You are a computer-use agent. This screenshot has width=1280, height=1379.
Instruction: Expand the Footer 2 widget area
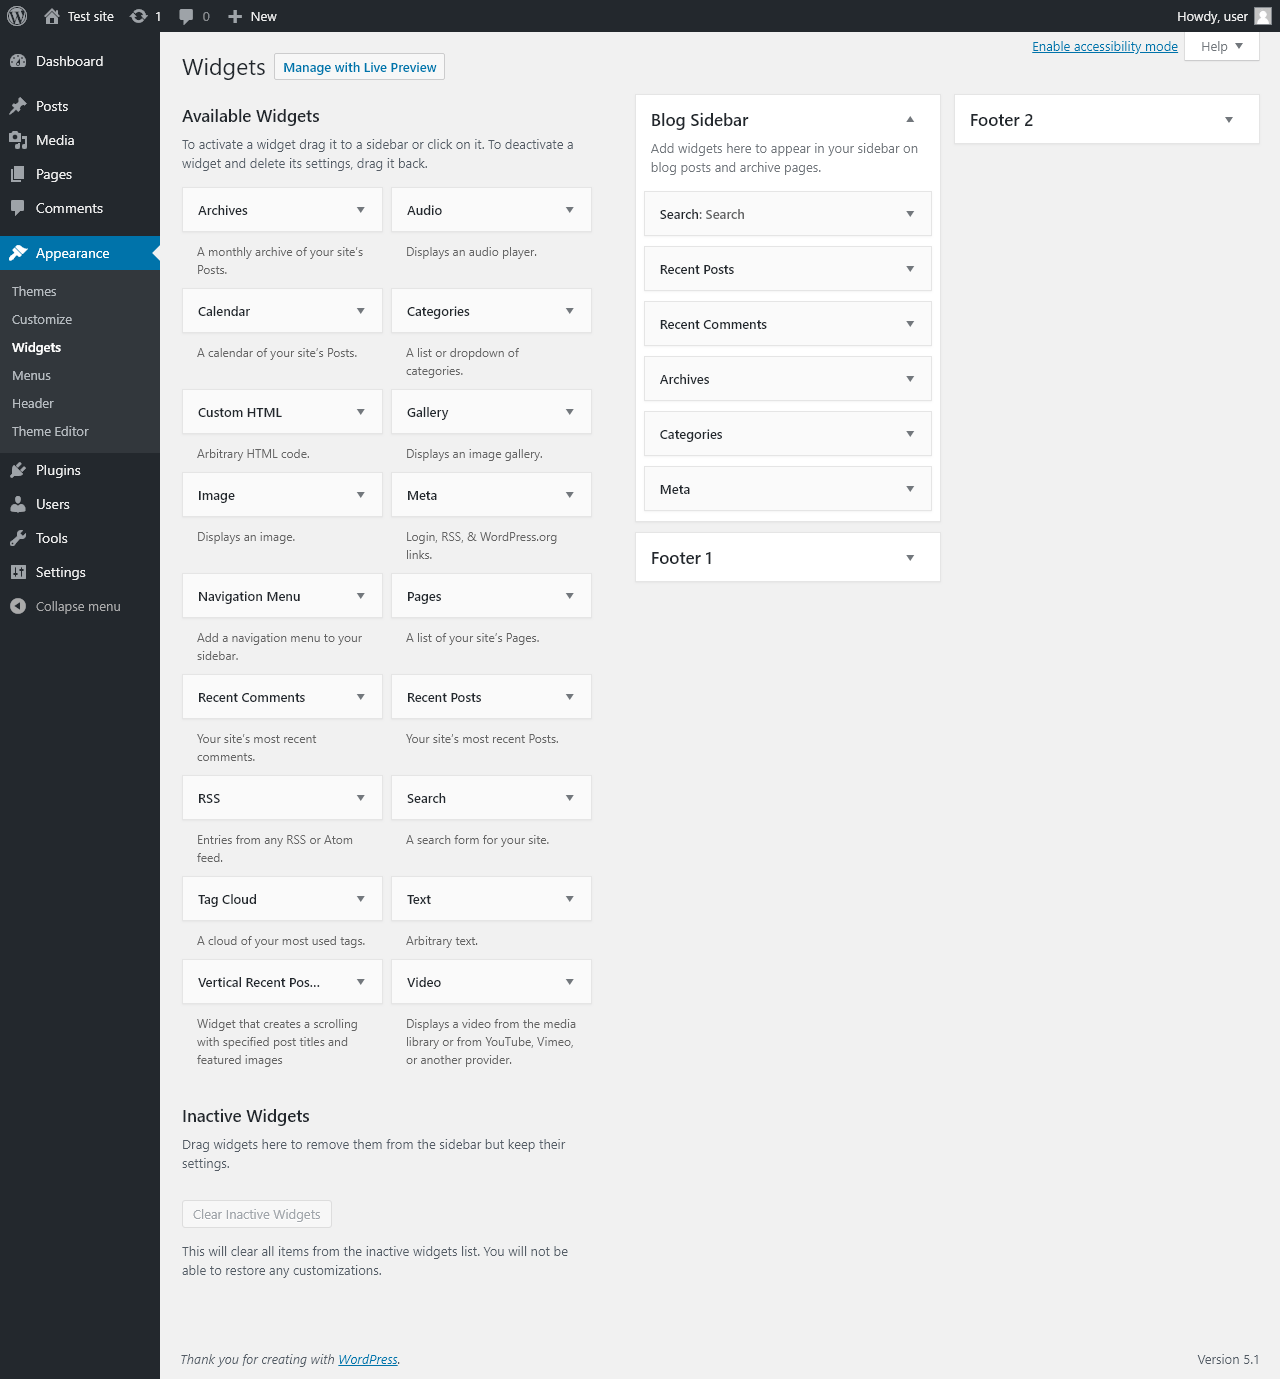(1229, 120)
